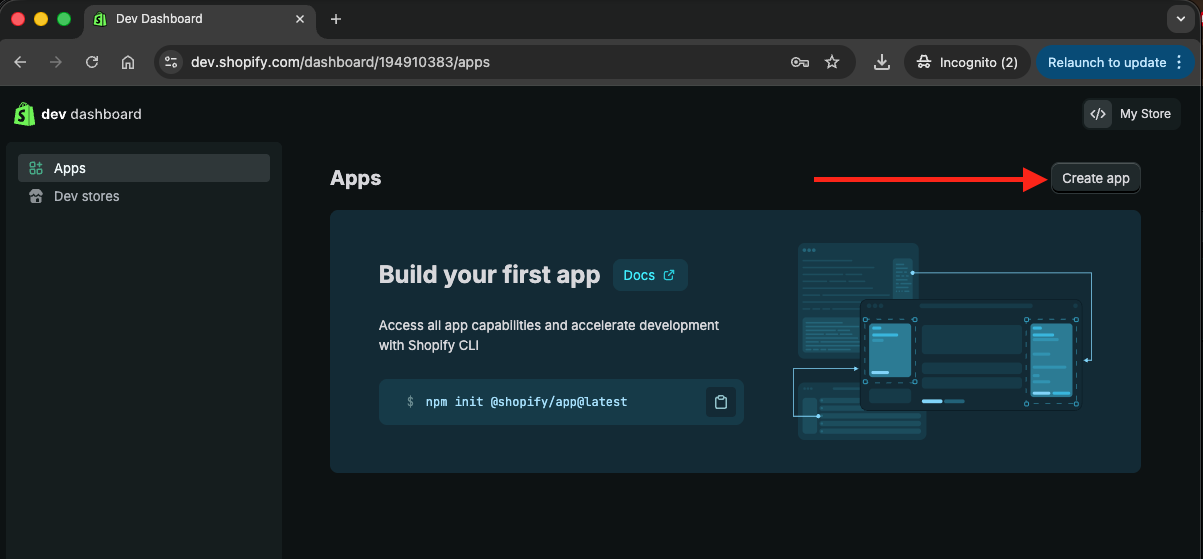The width and height of the screenshot is (1203, 559).
Task: Expand the tab search dropdown arrow
Action: point(1181,19)
